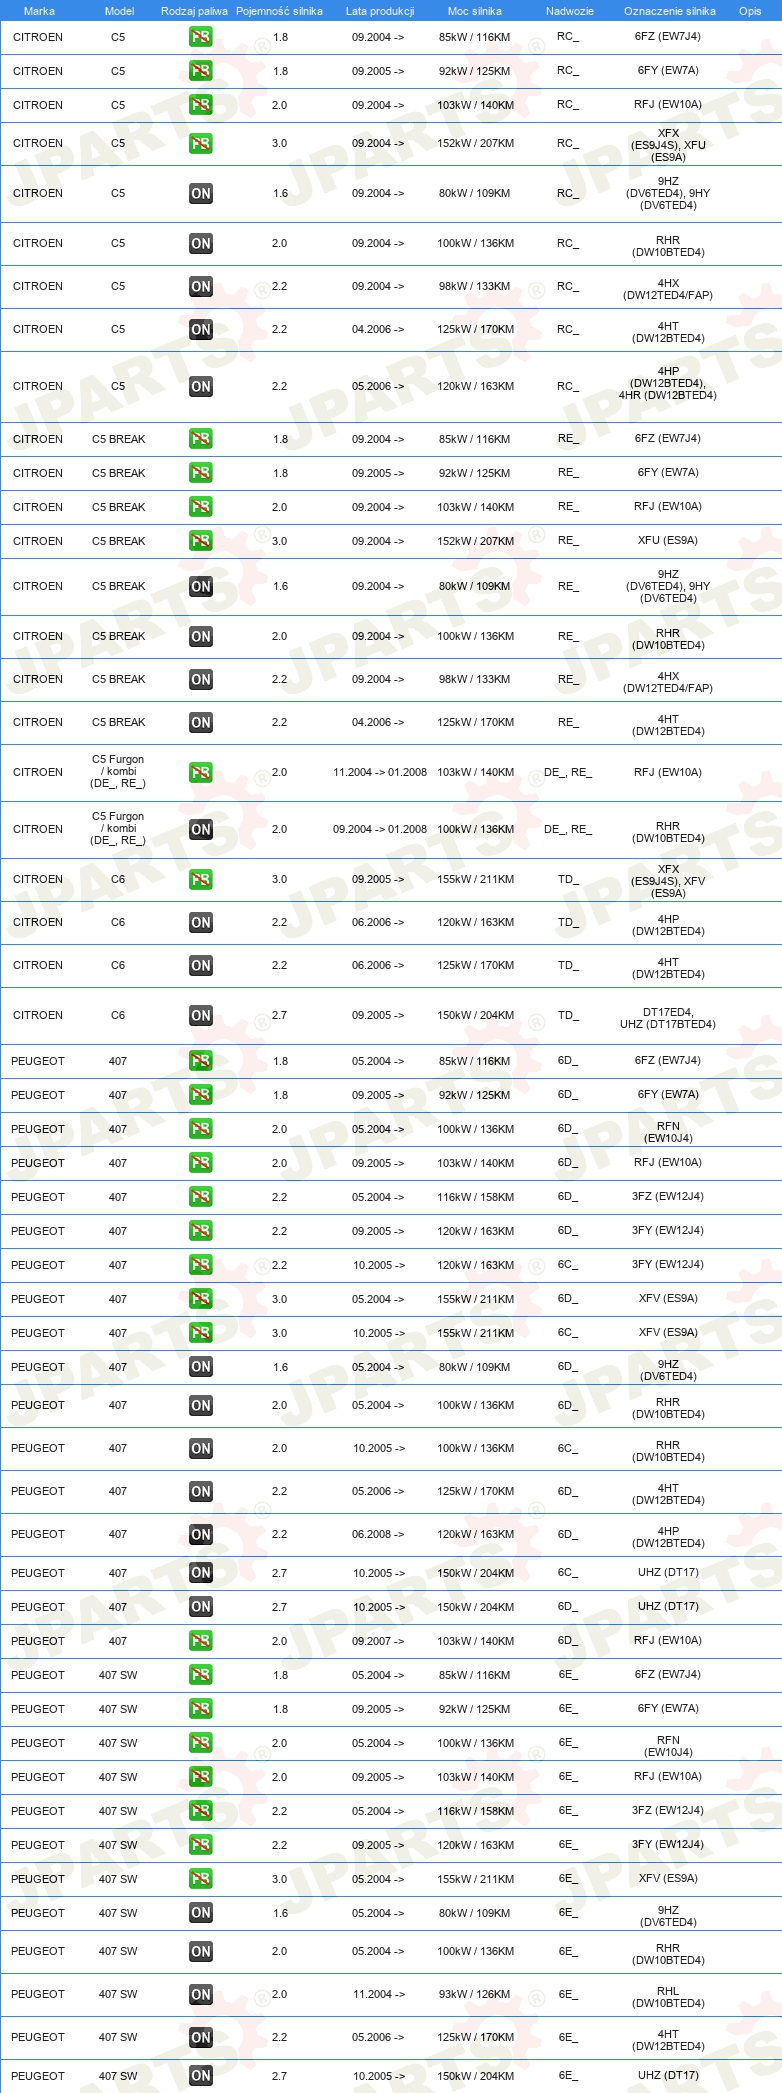Click the DT17ED4, UHZ (DT17BTED4) engine code
This screenshot has width=782, height=2093.
coord(668,1018)
